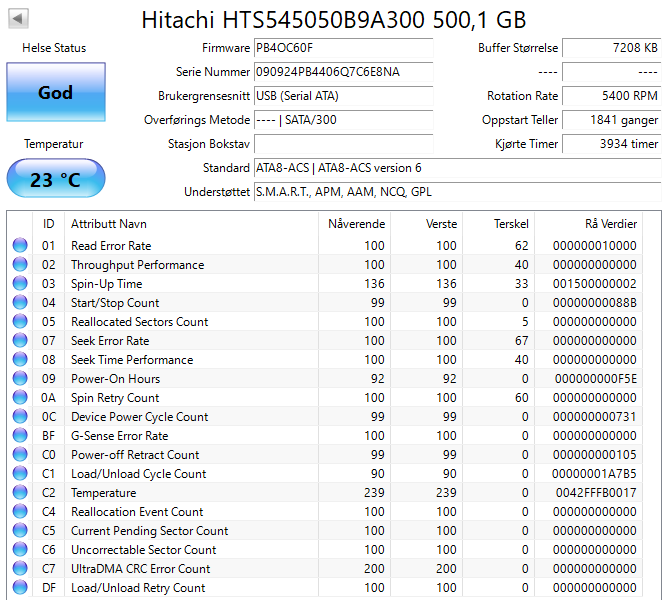This screenshot has height=600, width=667.
Task: Click status orb for G-Sense Error Rate
Action: pyautogui.click(x=20, y=436)
